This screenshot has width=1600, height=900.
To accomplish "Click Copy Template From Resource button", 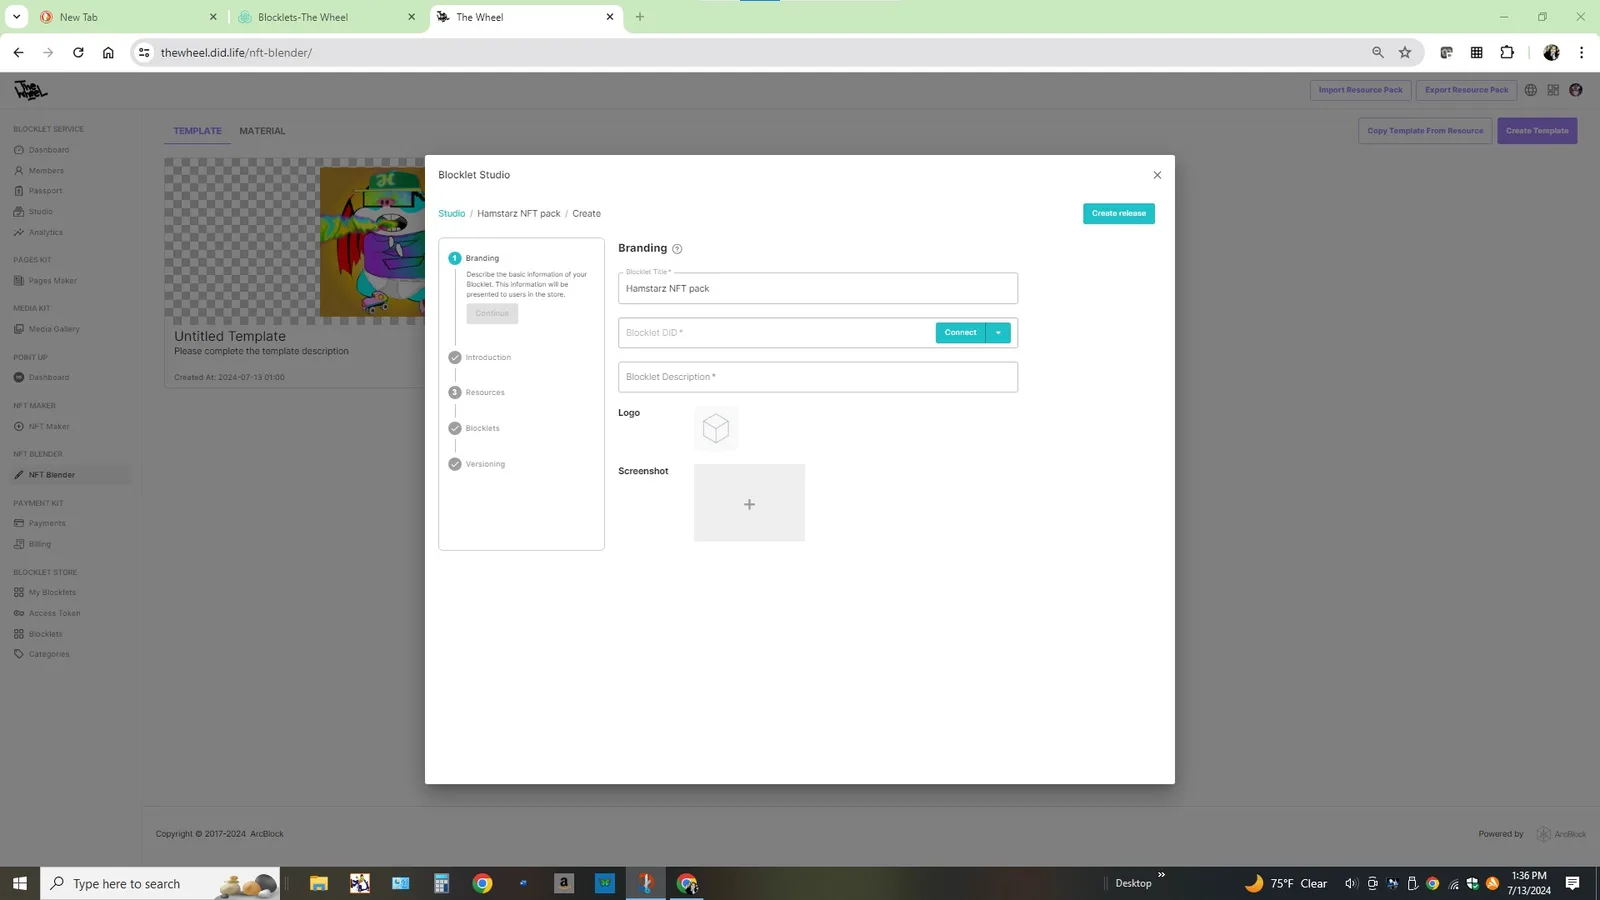I will click(x=1425, y=131).
